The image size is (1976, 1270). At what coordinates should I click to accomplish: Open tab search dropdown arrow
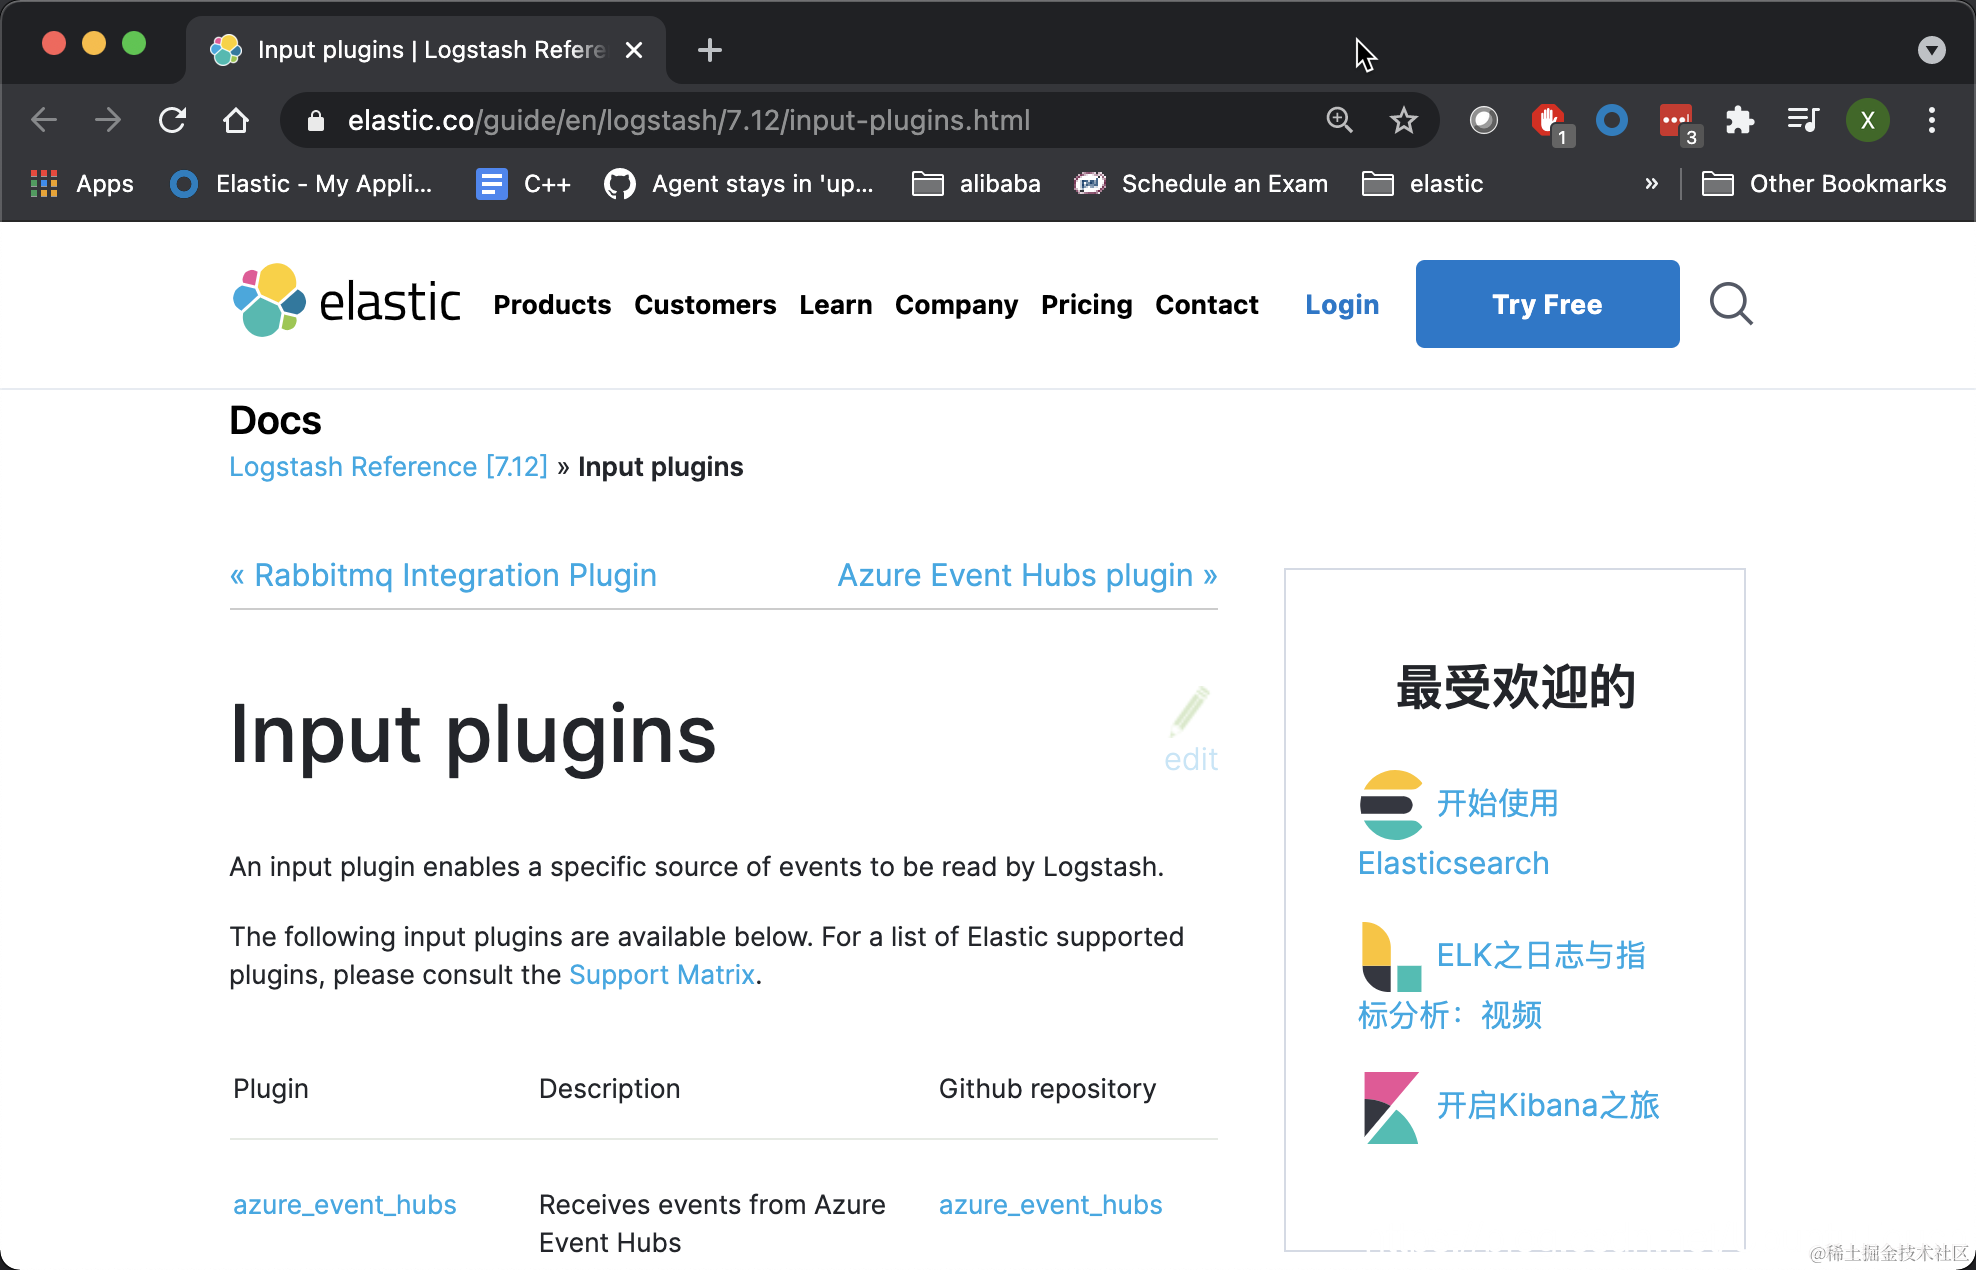[1931, 50]
